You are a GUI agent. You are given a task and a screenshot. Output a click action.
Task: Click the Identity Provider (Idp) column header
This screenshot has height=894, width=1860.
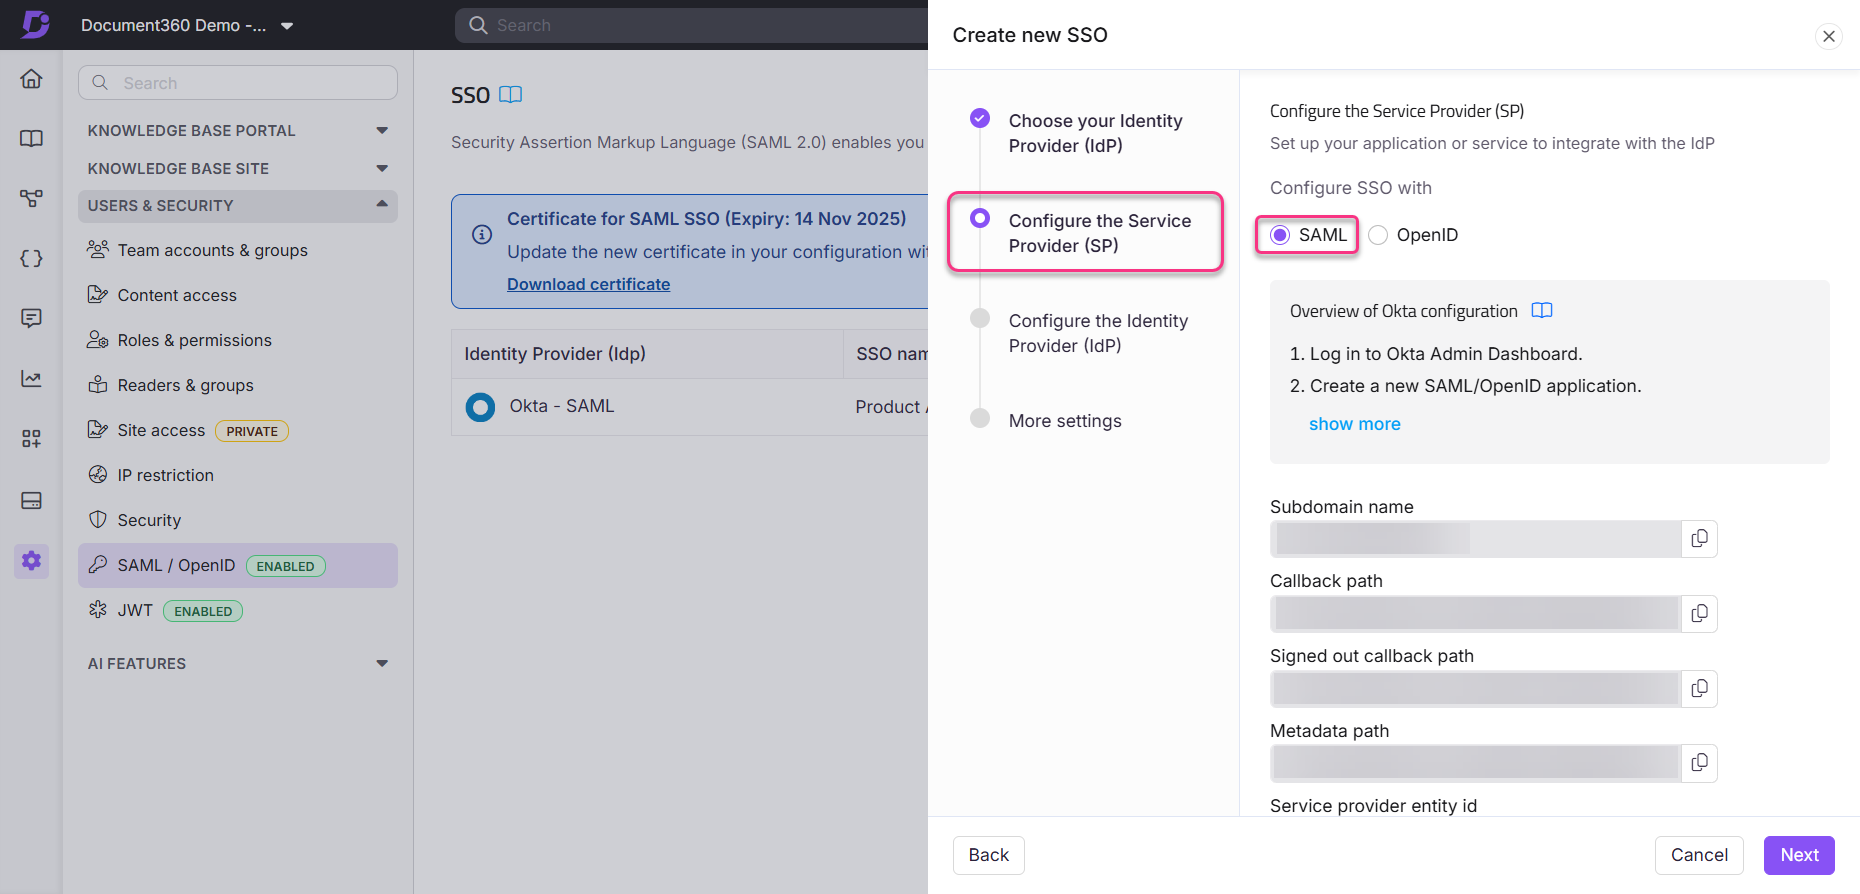pyautogui.click(x=555, y=354)
